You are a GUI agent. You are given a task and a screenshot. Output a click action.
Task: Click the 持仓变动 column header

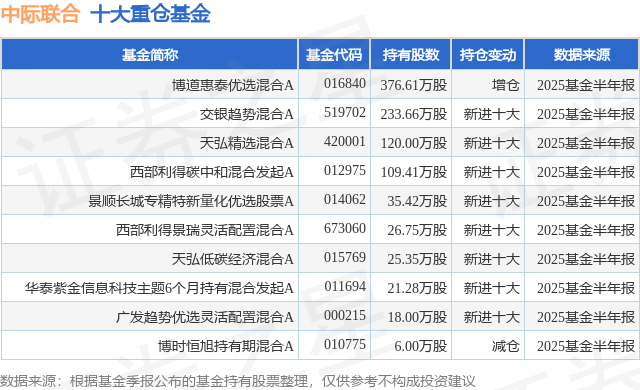(x=488, y=55)
